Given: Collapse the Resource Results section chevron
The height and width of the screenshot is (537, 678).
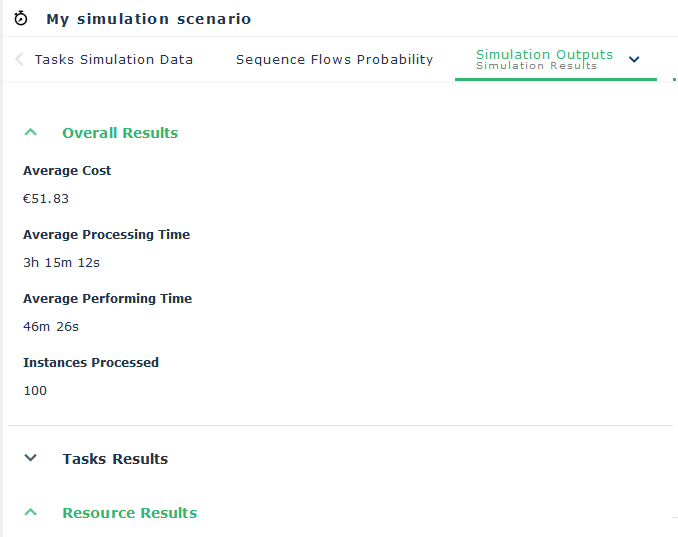Looking at the screenshot, I should pos(31,513).
